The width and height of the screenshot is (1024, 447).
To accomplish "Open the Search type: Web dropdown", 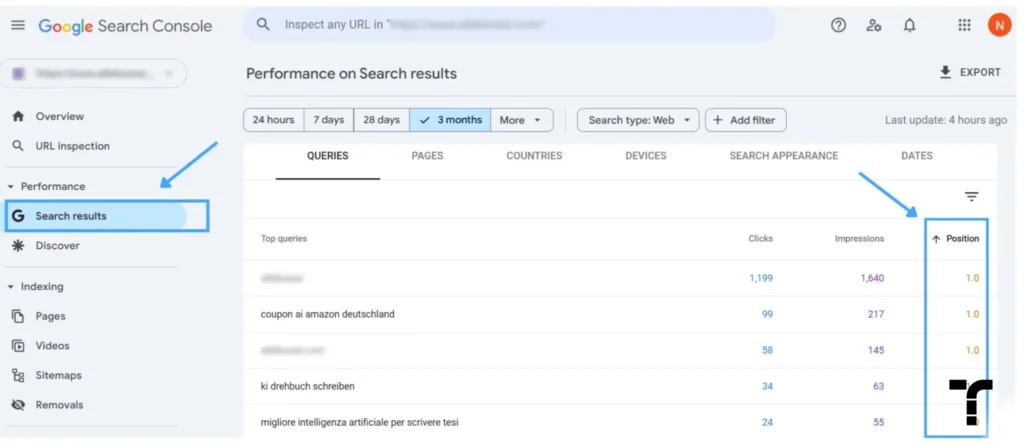I will click(x=638, y=120).
